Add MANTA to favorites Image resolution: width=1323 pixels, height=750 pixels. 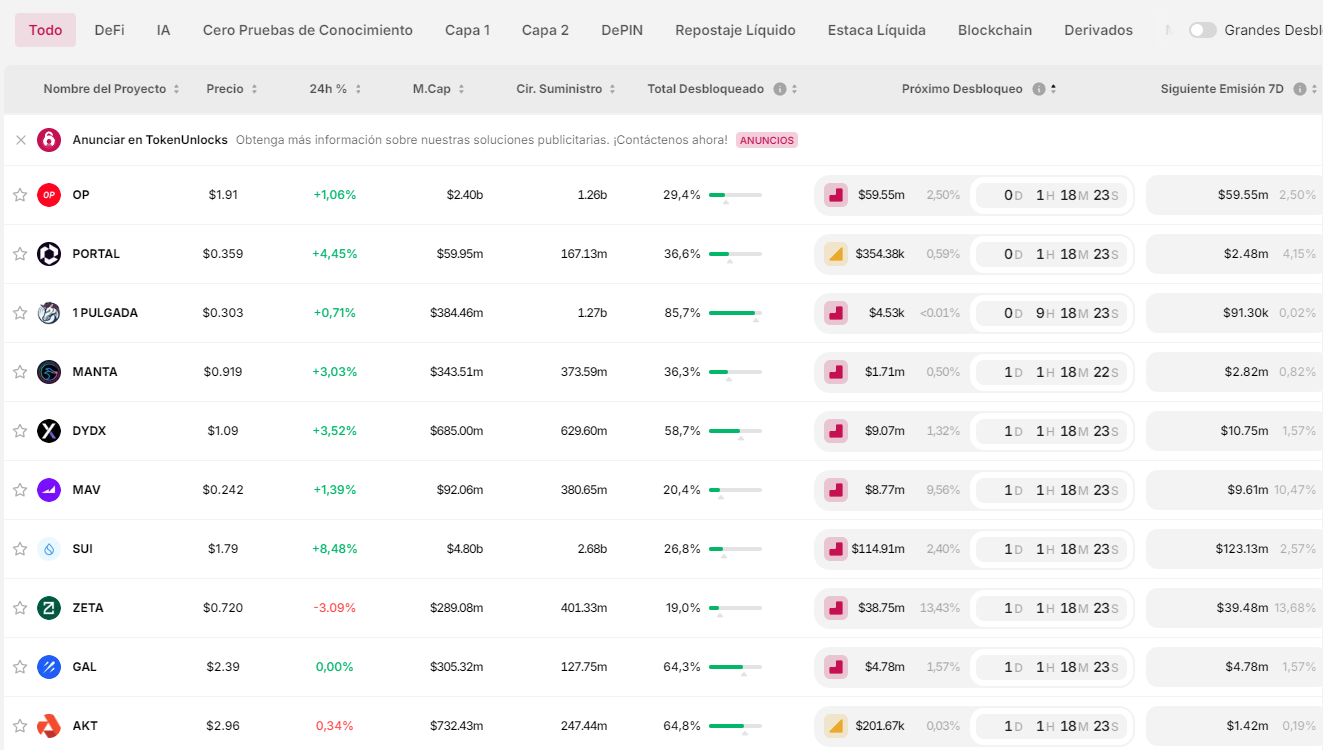click(20, 372)
